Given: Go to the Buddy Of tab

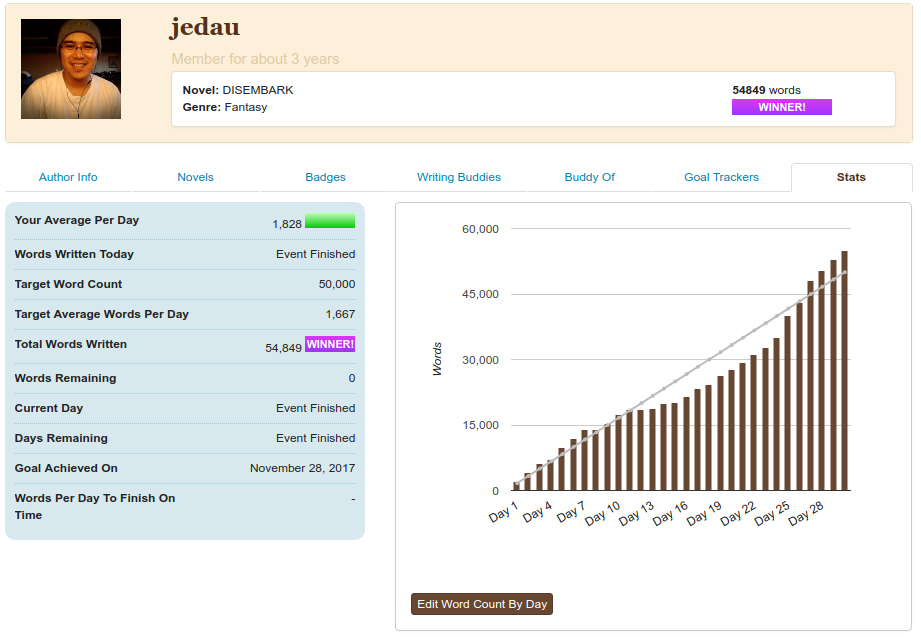Looking at the screenshot, I should click(x=590, y=177).
